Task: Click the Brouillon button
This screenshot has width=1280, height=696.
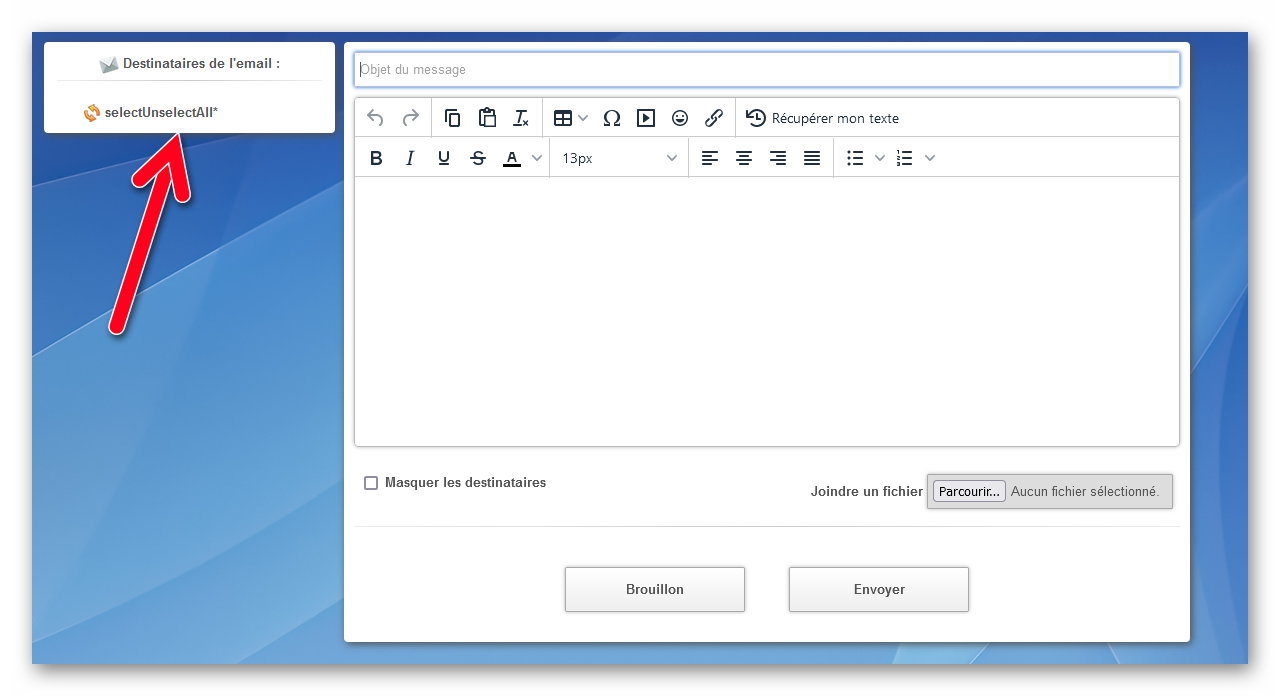Action: pyautogui.click(x=654, y=589)
